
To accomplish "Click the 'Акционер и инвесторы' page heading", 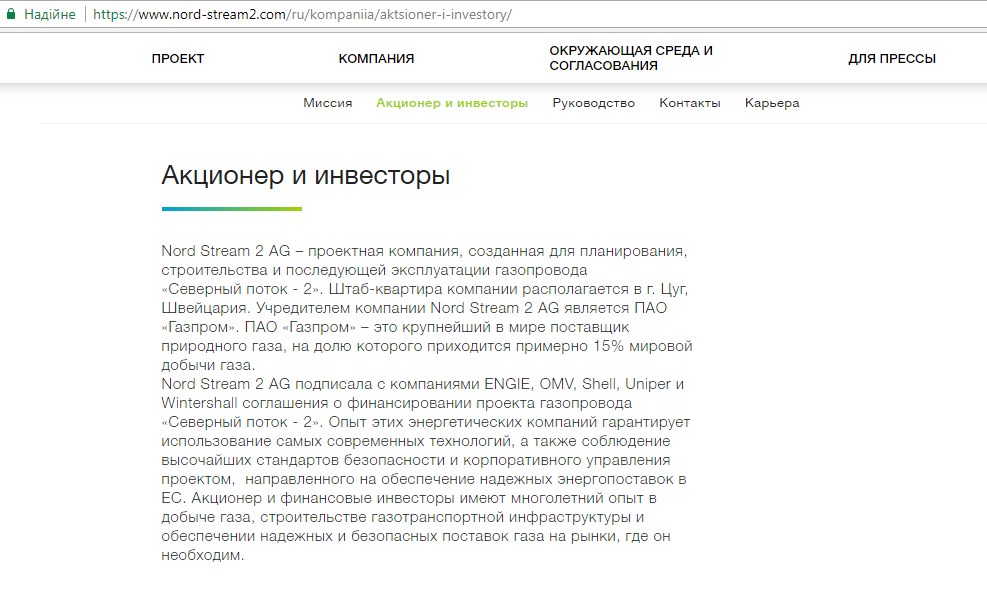I will [x=306, y=175].
